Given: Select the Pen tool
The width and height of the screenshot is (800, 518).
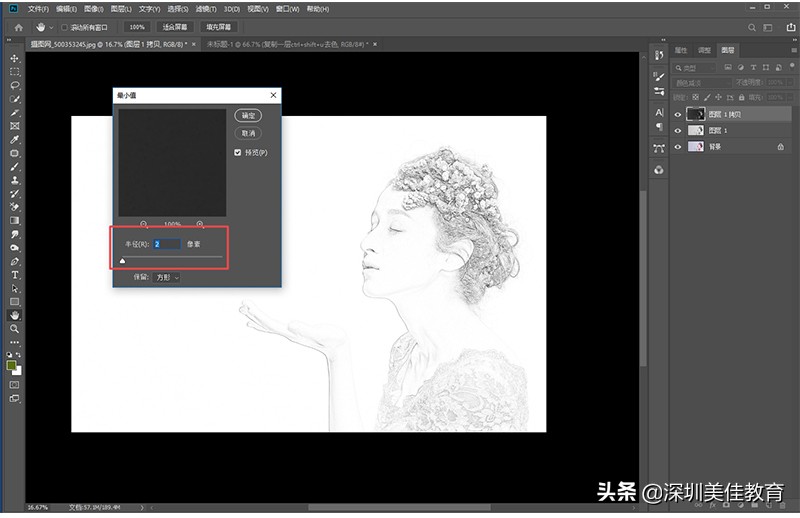Looking at the screenshot, I should 14,261.
